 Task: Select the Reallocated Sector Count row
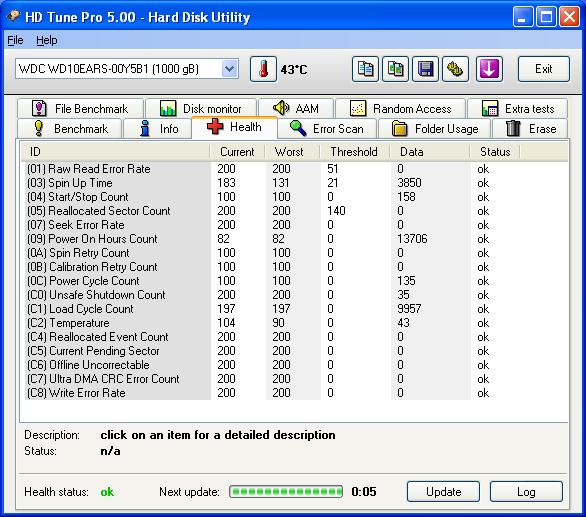pos(295,211)
